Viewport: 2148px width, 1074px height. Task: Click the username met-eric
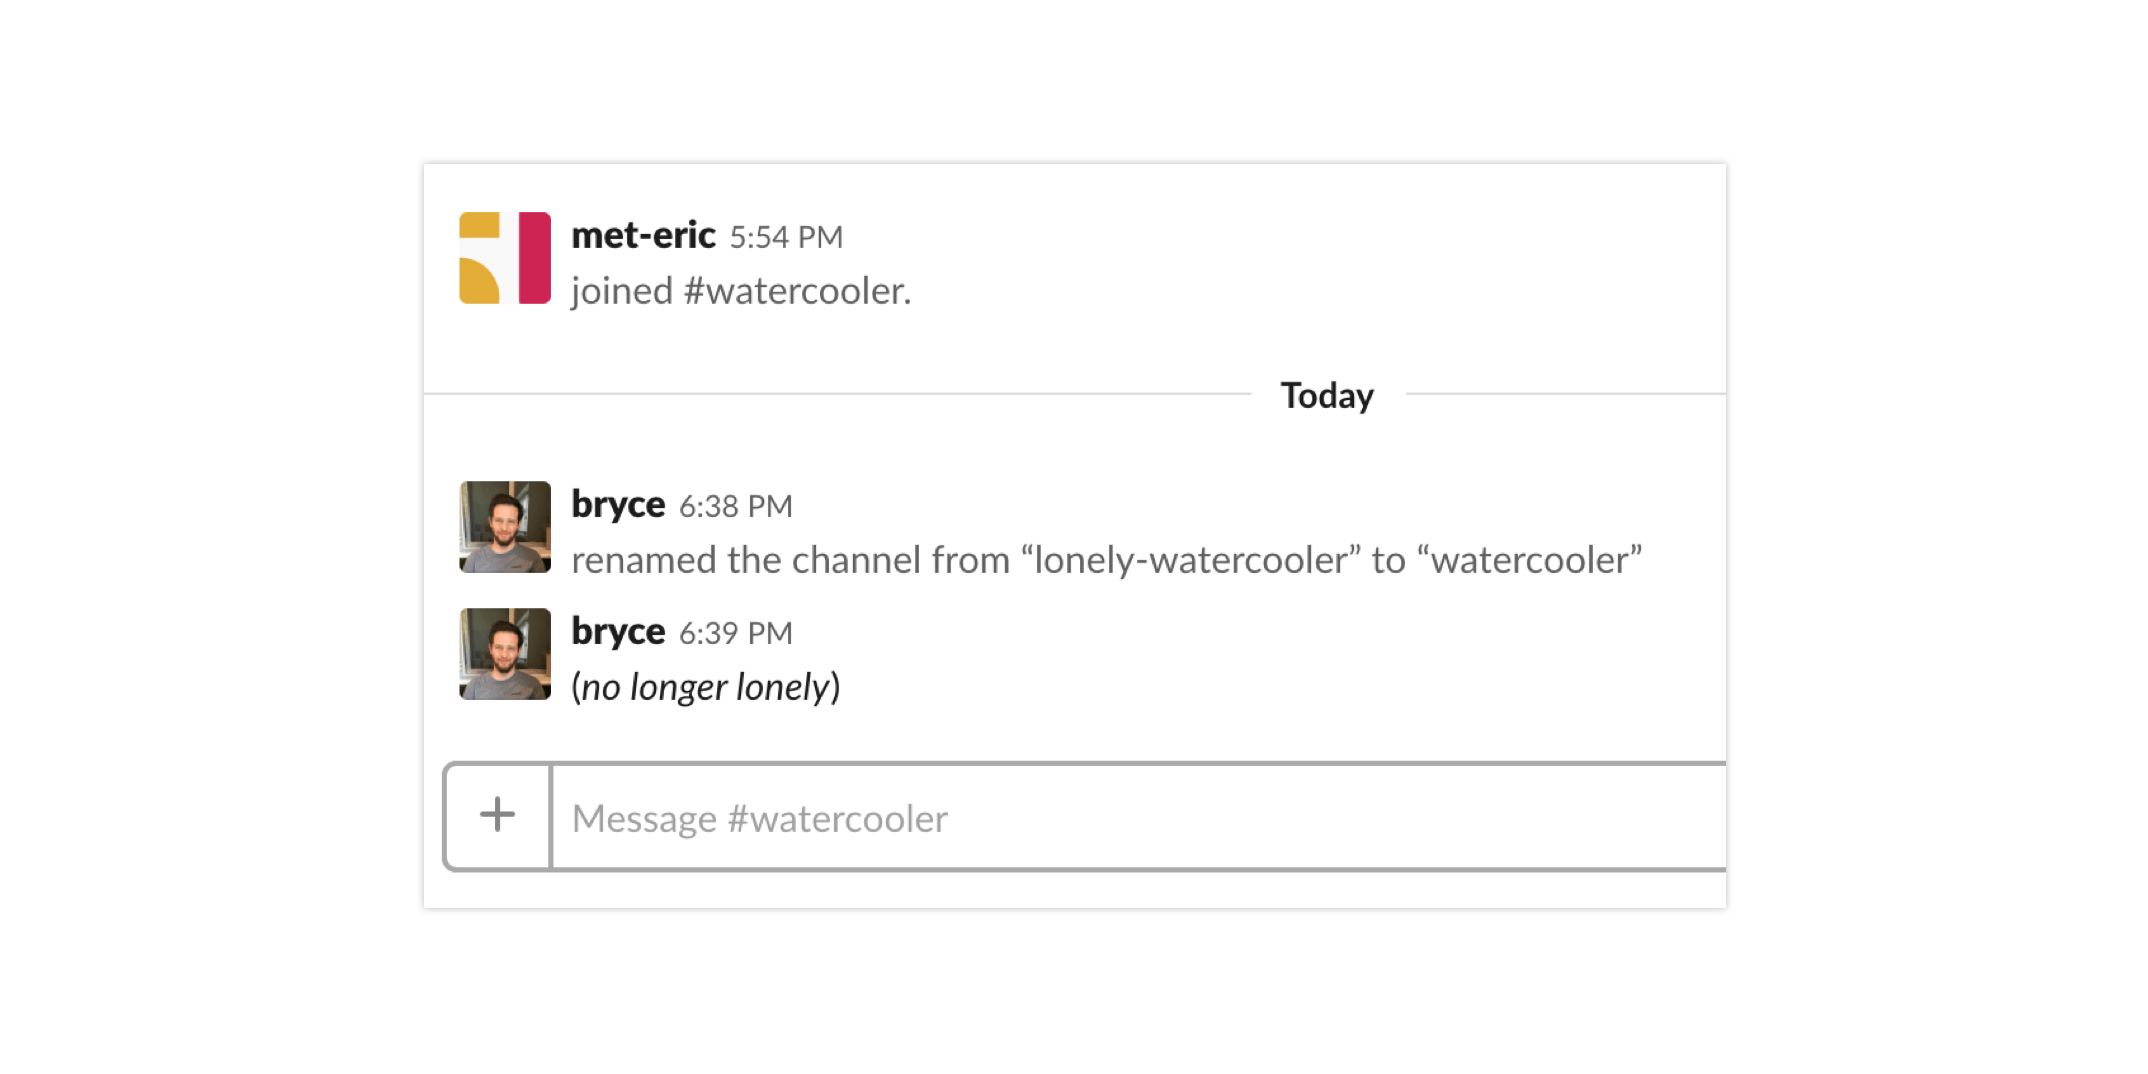point(641,234)
